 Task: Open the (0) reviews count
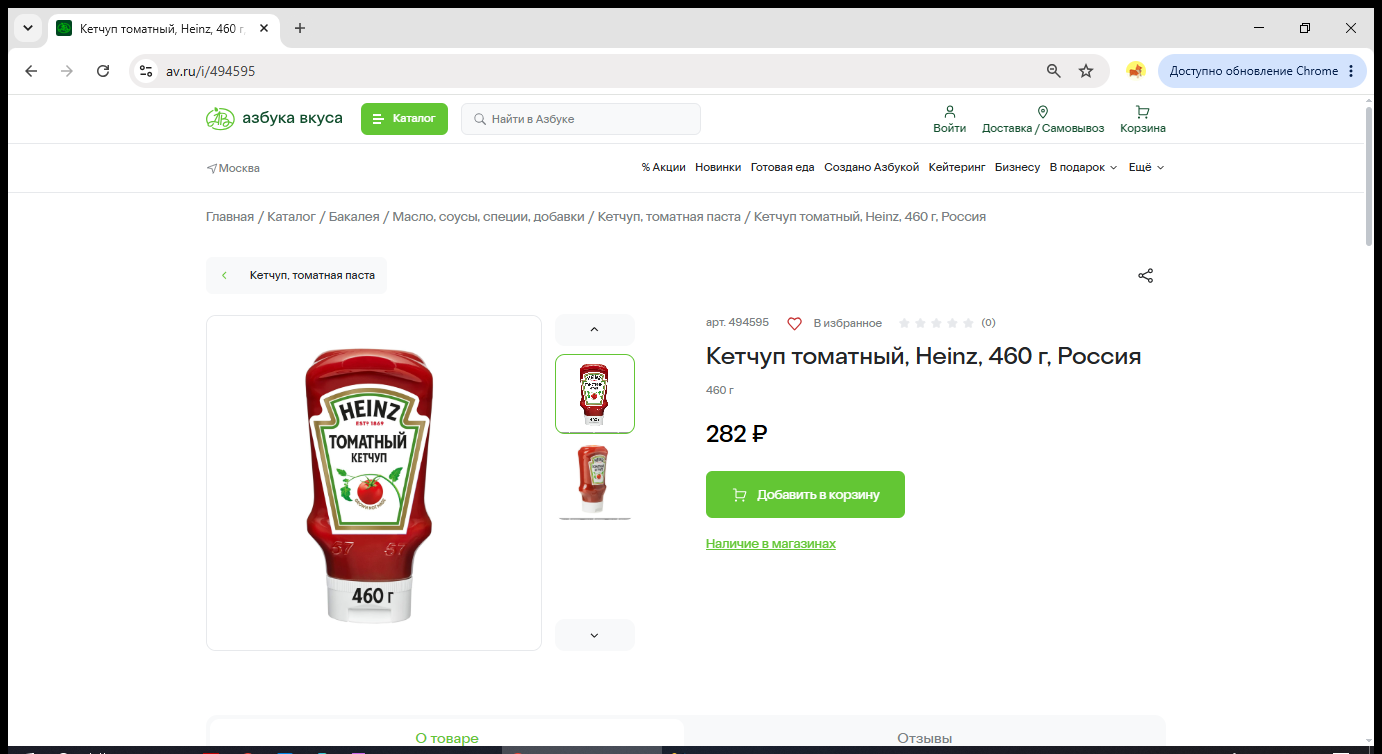pos(988,323)
